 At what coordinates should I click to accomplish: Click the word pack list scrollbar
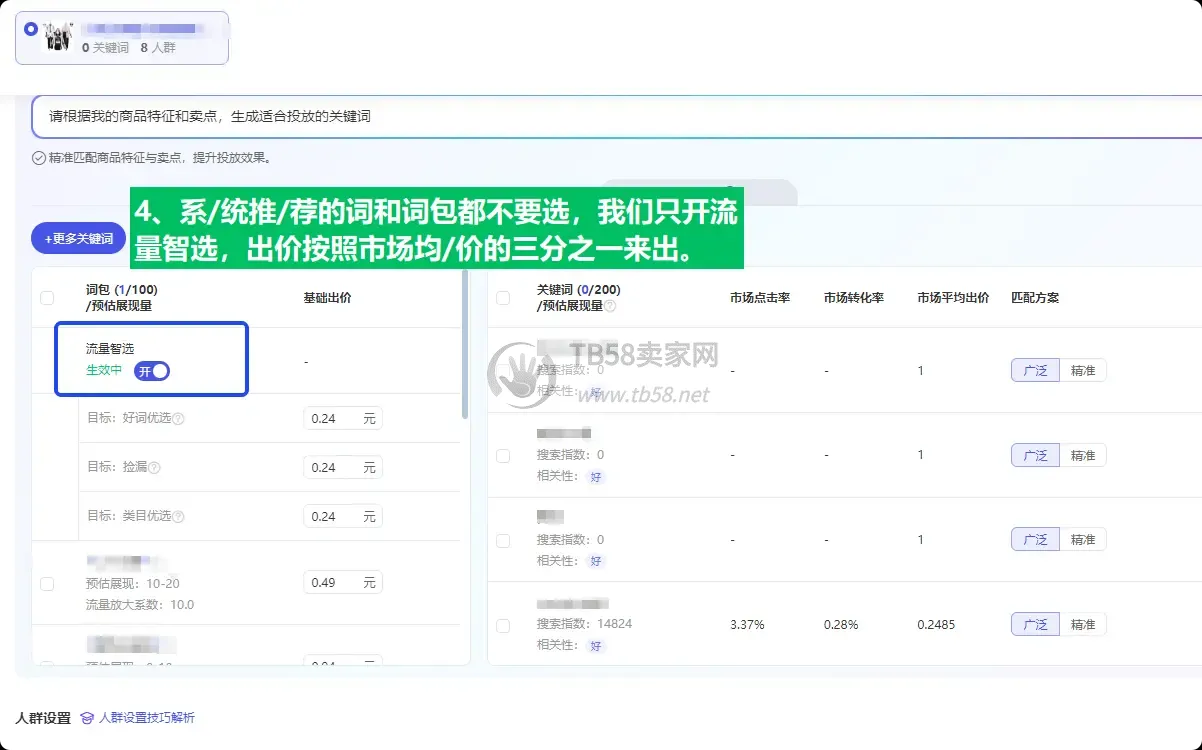pyautogui.click(x=464, y=344)
